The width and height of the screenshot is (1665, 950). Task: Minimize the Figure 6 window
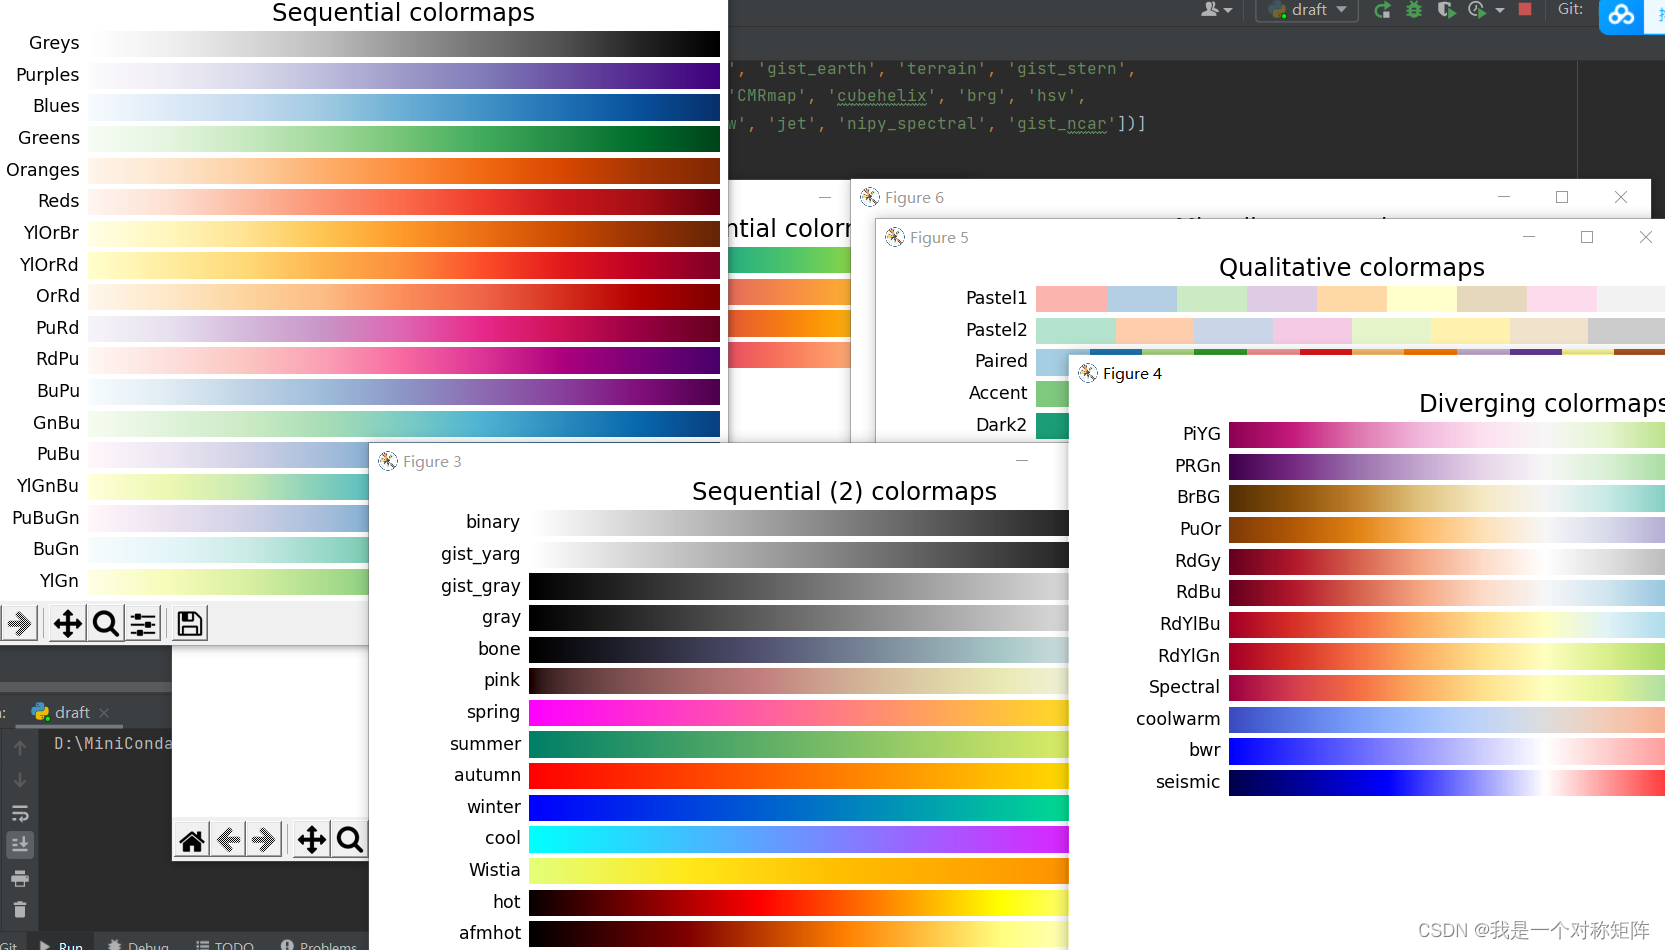pos(1503,197)
